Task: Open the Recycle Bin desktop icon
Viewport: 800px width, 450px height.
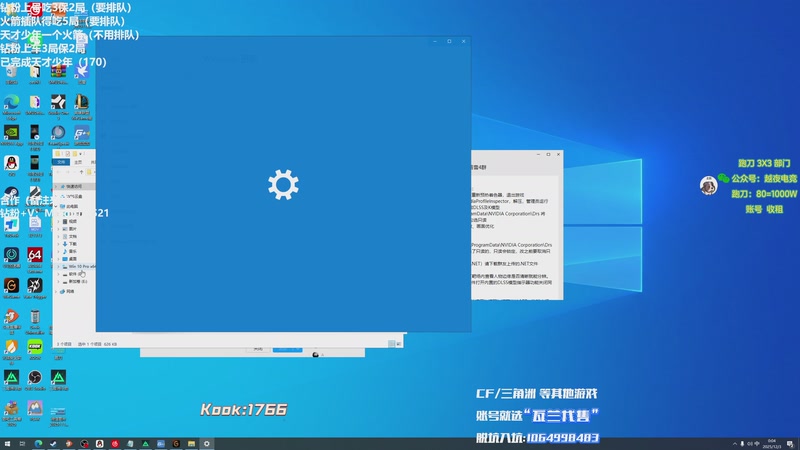Action: 11,74
